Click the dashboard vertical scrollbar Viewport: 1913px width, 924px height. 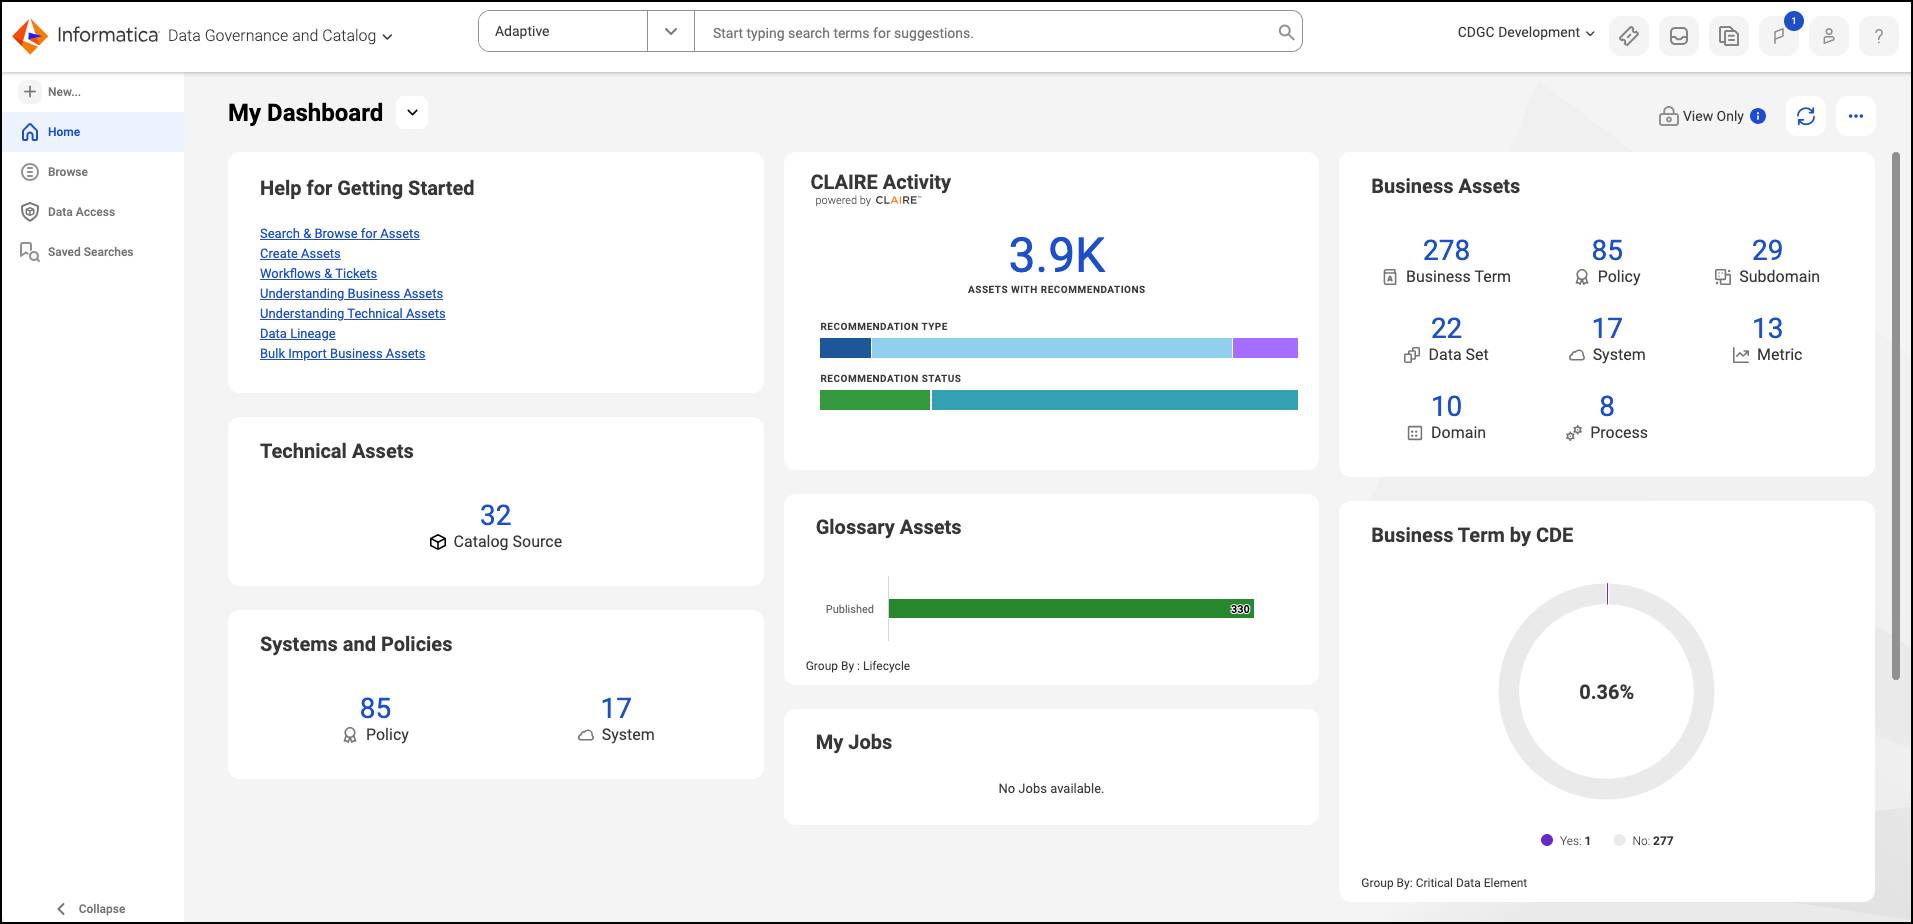coord(1895,416)
